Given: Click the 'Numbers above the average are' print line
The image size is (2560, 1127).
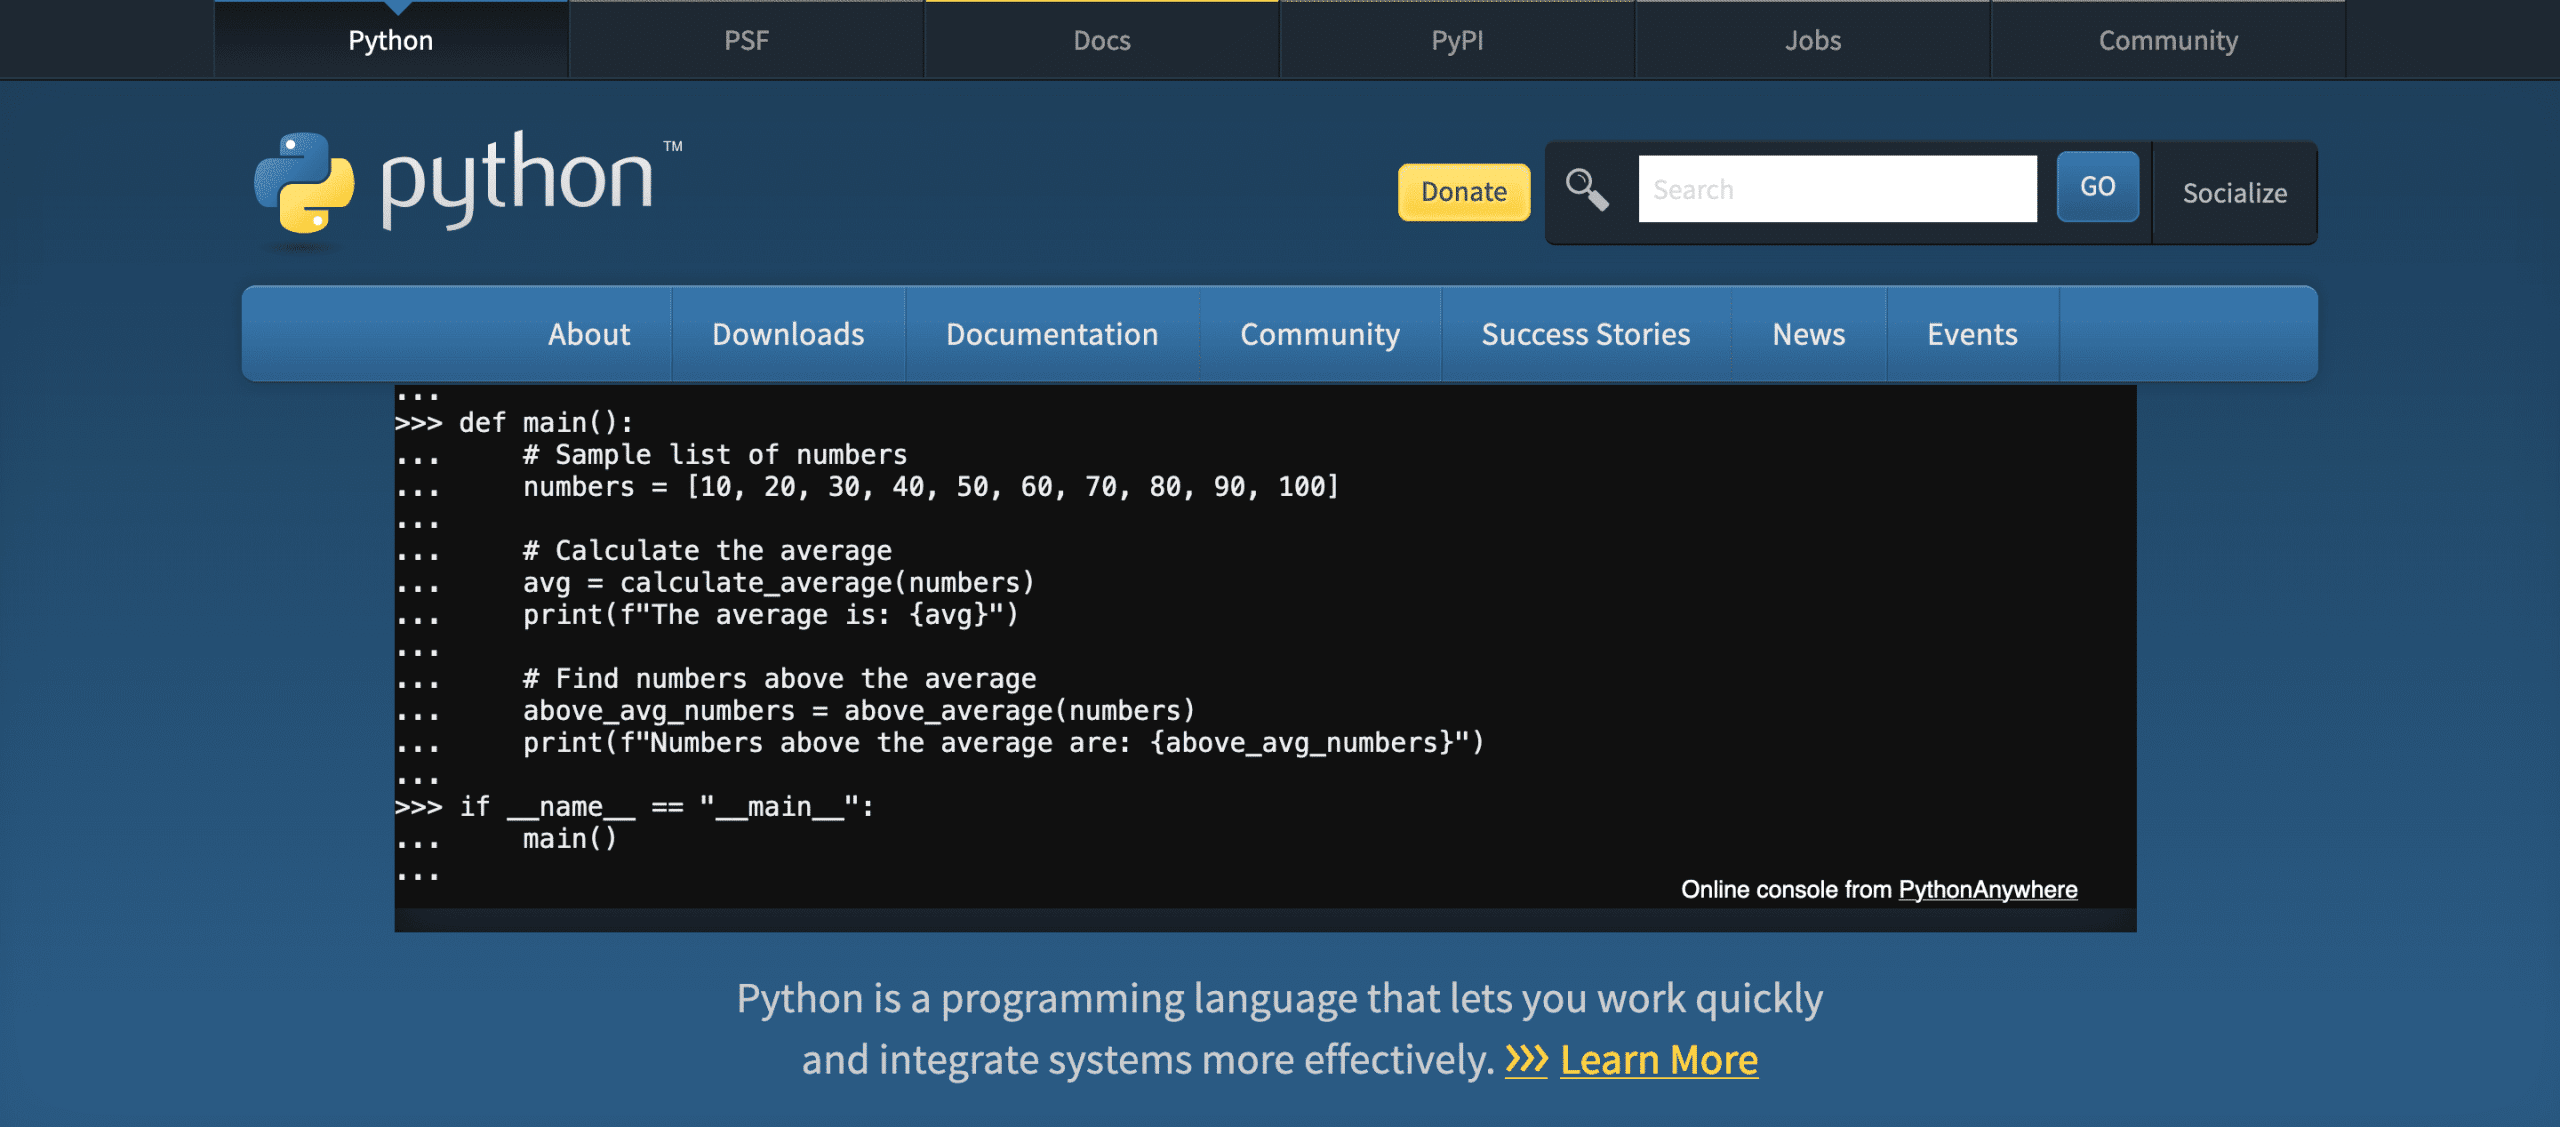Looking at the screenshot, I should pos(1004,742).
